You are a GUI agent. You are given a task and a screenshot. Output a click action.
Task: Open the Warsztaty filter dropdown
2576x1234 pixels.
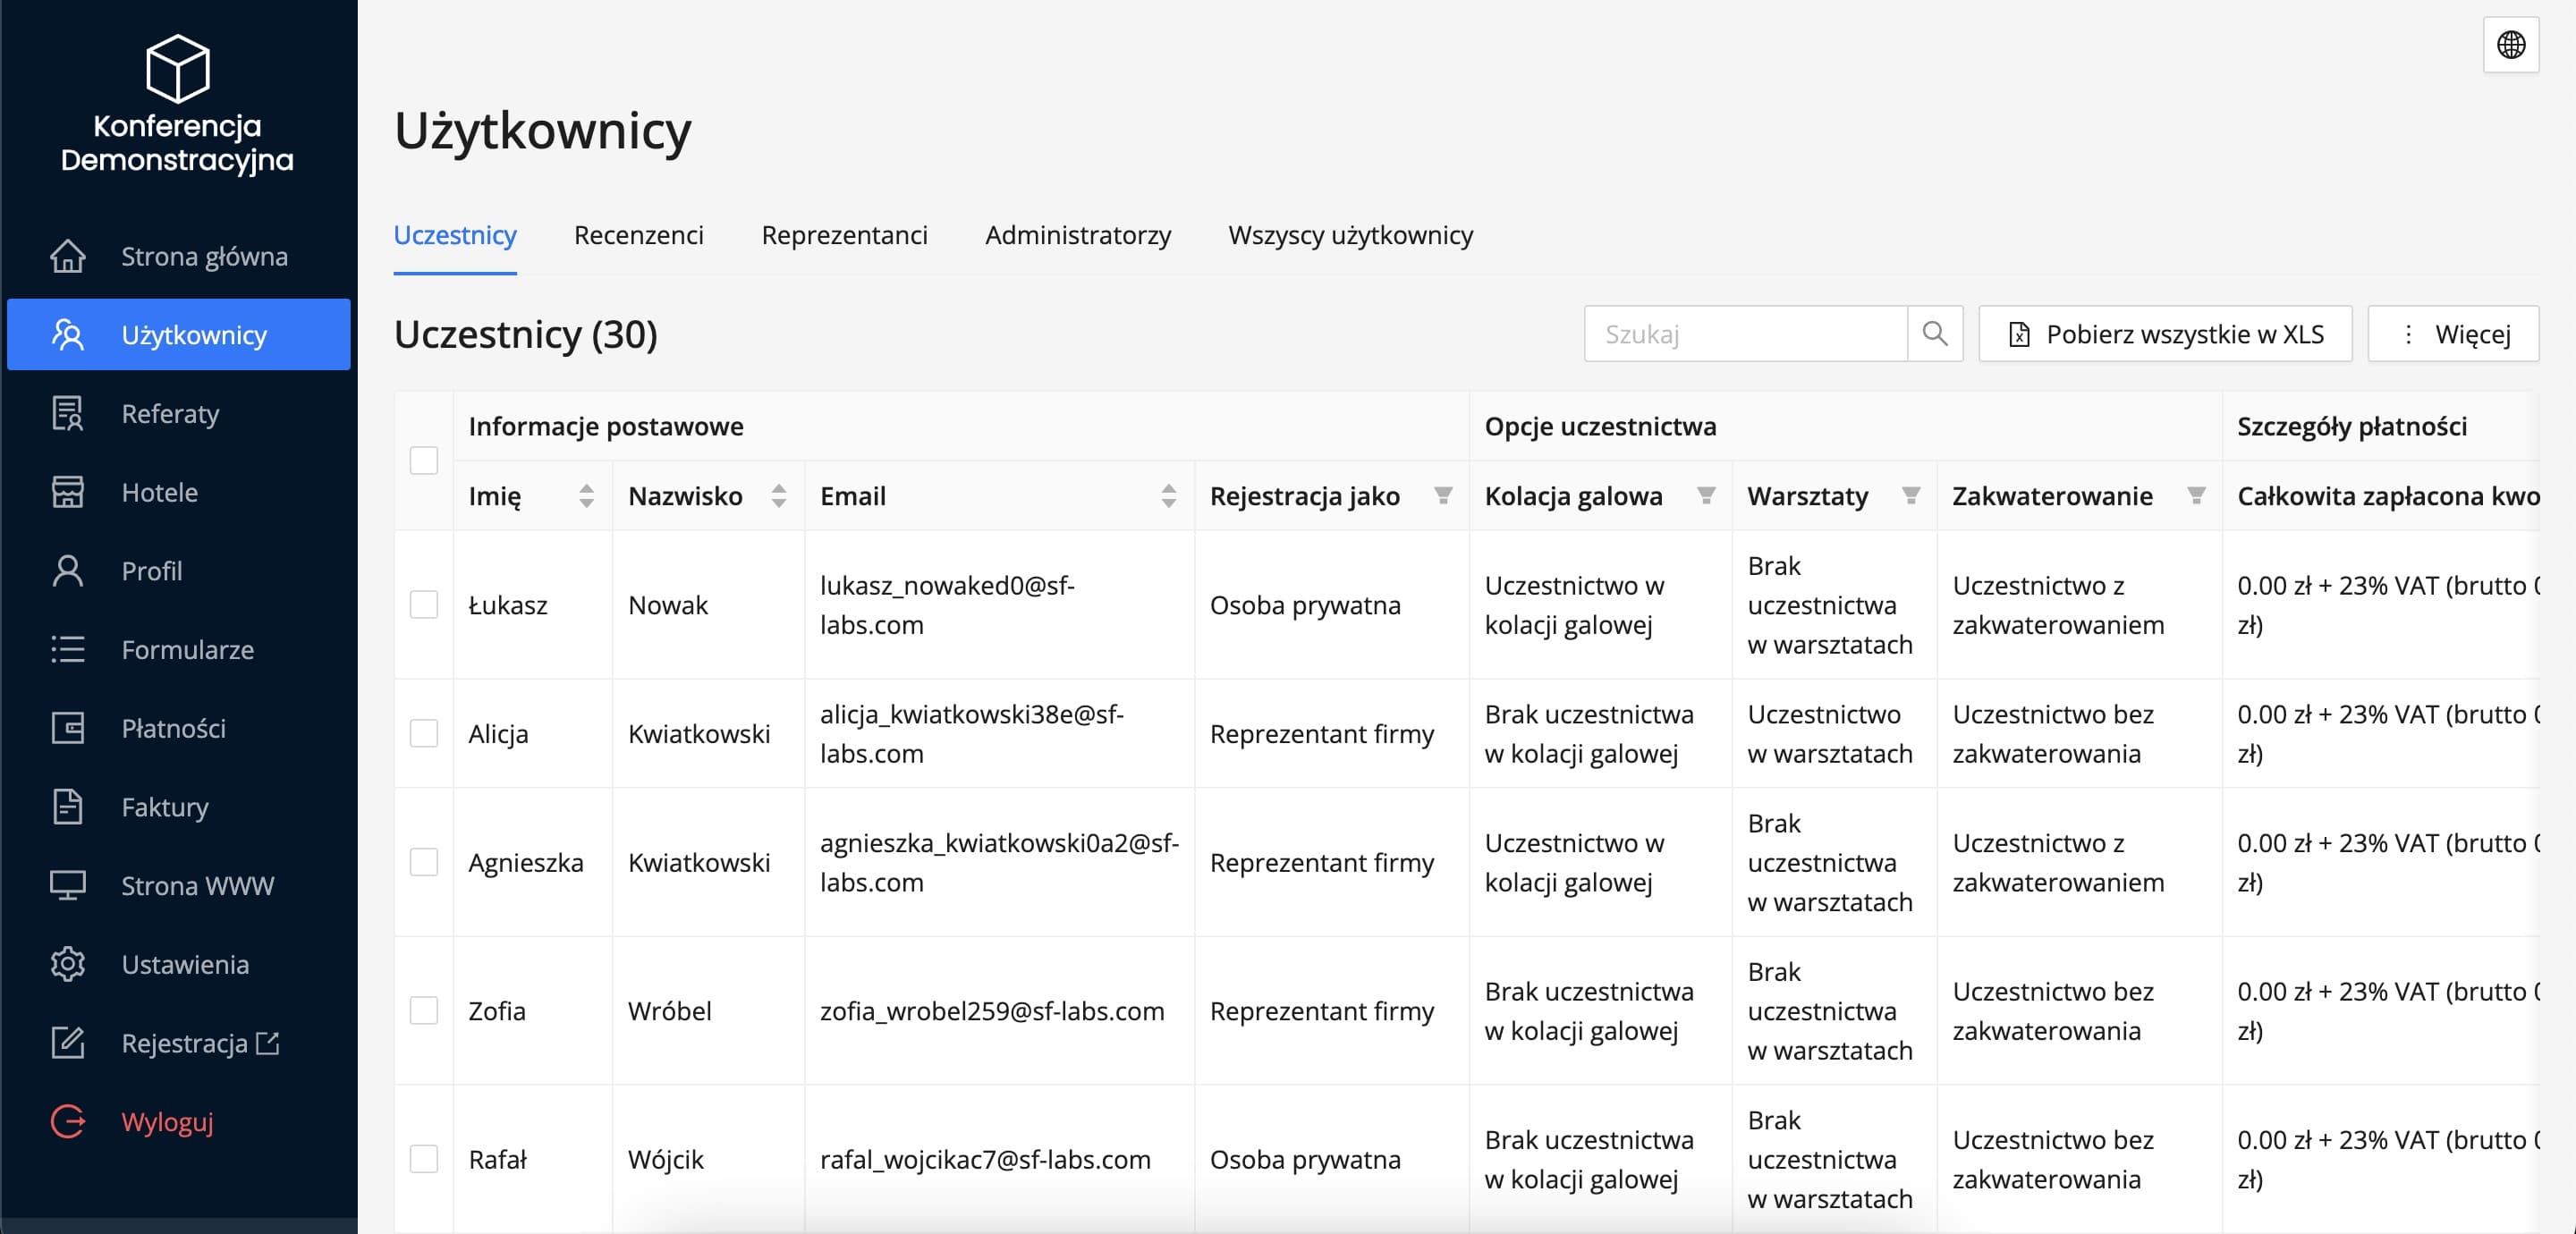point(1910,495)
